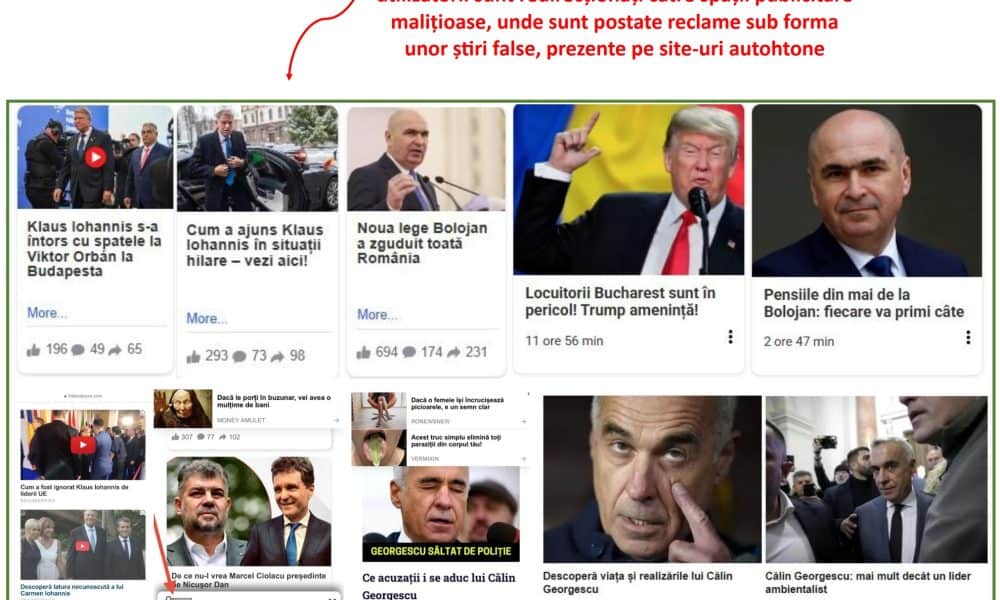The width and height of the screenshot is (1000, 600).
Task: Like the Klaus Iohannis Budapesta post
Action: [33, 349]
